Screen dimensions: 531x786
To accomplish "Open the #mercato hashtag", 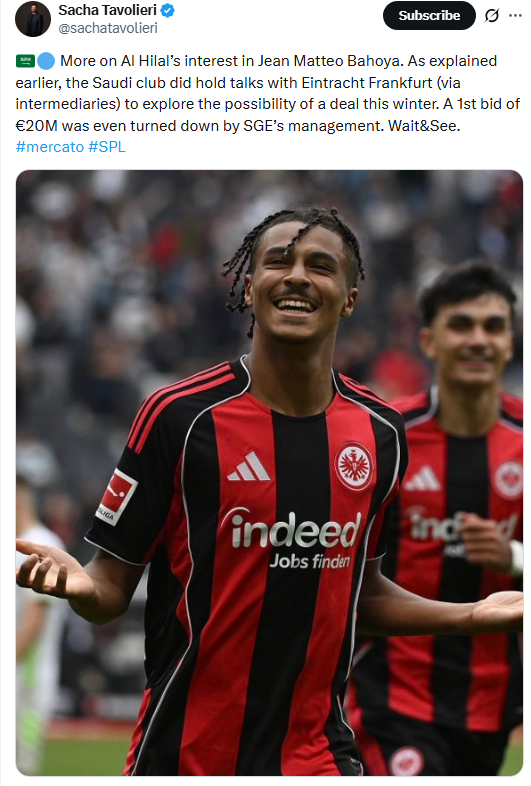I will point(50,147).
